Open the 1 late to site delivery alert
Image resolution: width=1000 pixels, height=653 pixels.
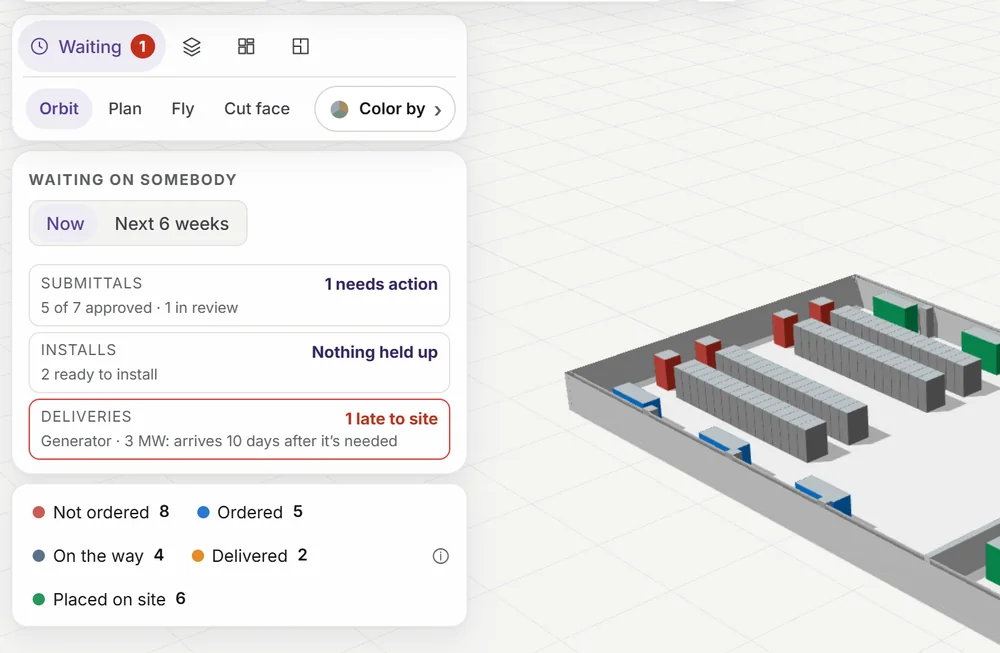point(239,429)
